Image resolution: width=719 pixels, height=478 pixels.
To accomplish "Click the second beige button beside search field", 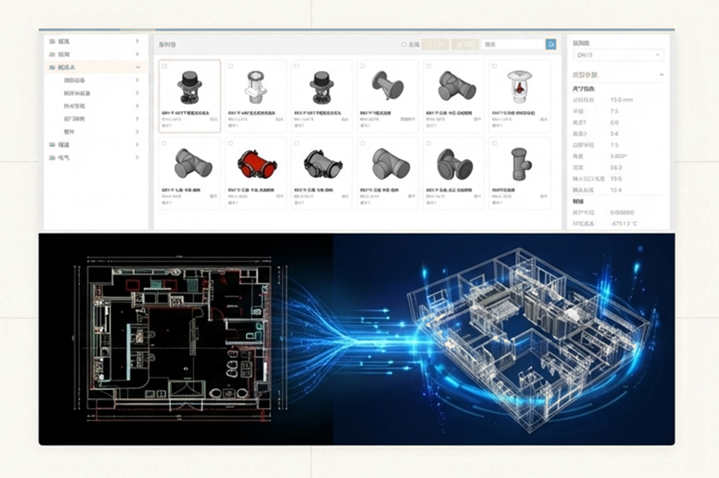I will pyautogui.click(x=464, y=44).
